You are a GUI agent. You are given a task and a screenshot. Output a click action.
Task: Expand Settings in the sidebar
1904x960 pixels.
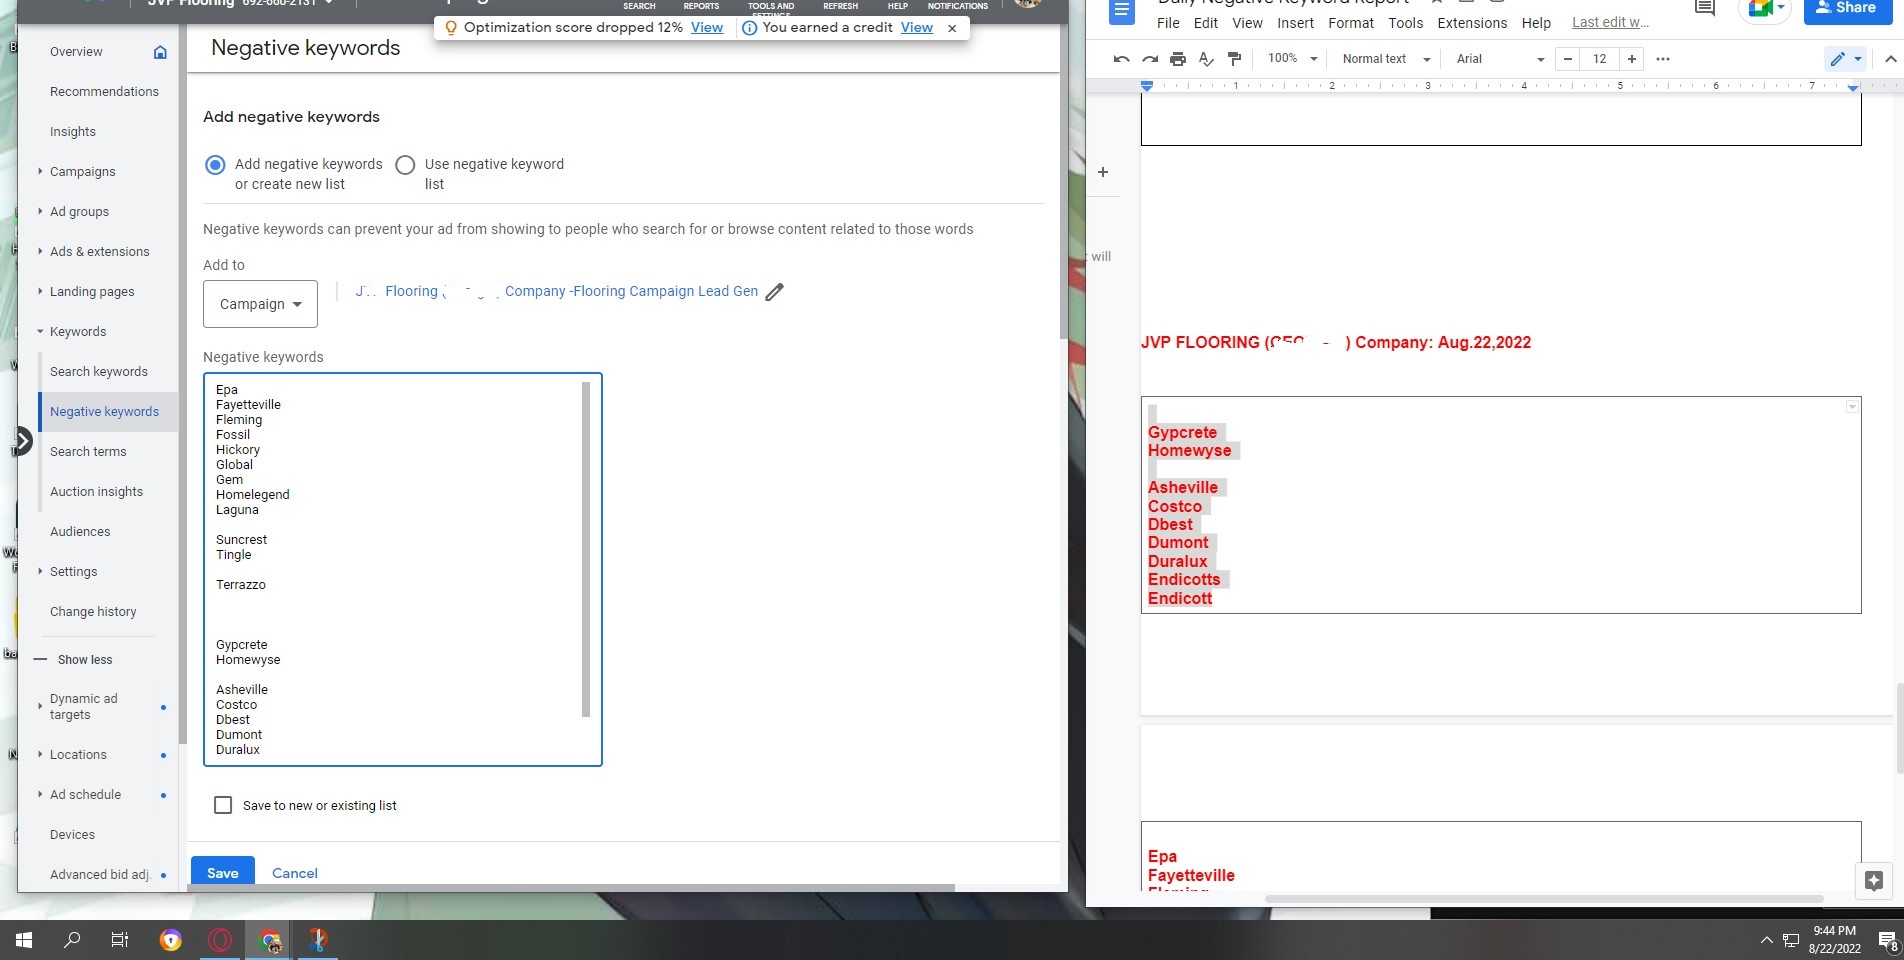click(x=40, y=571)
